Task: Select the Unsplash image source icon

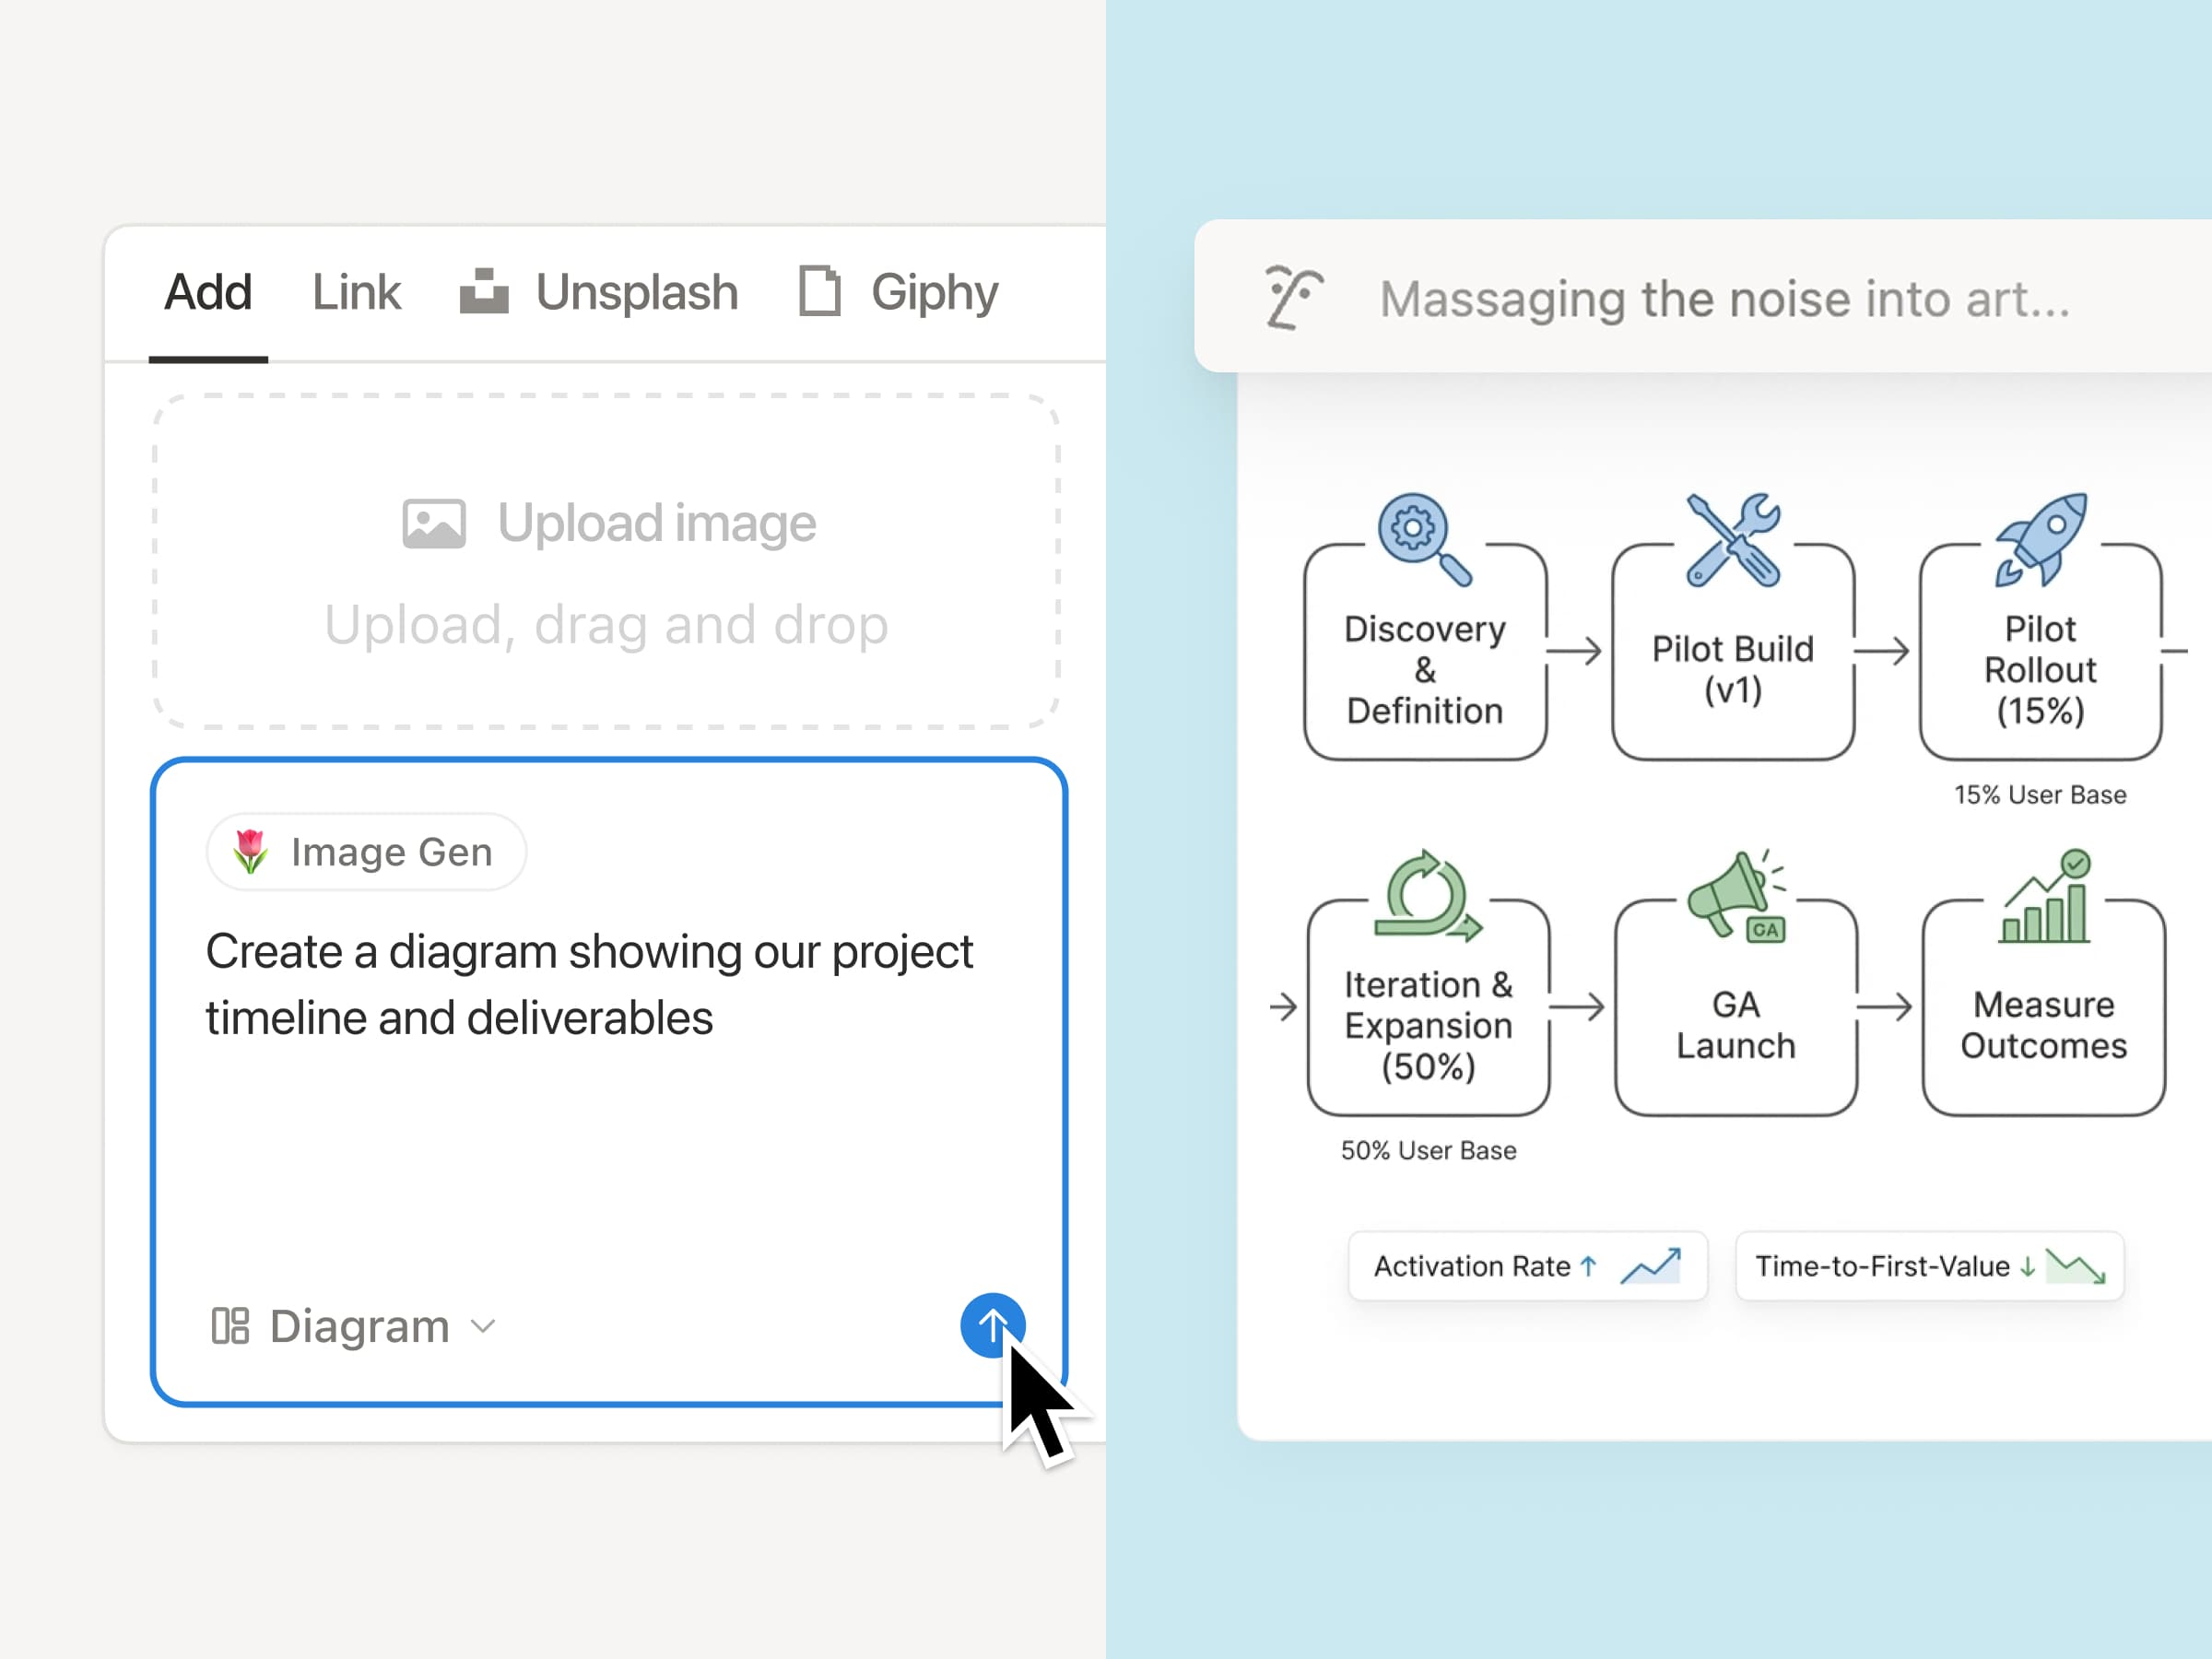Action: [484, 291]
